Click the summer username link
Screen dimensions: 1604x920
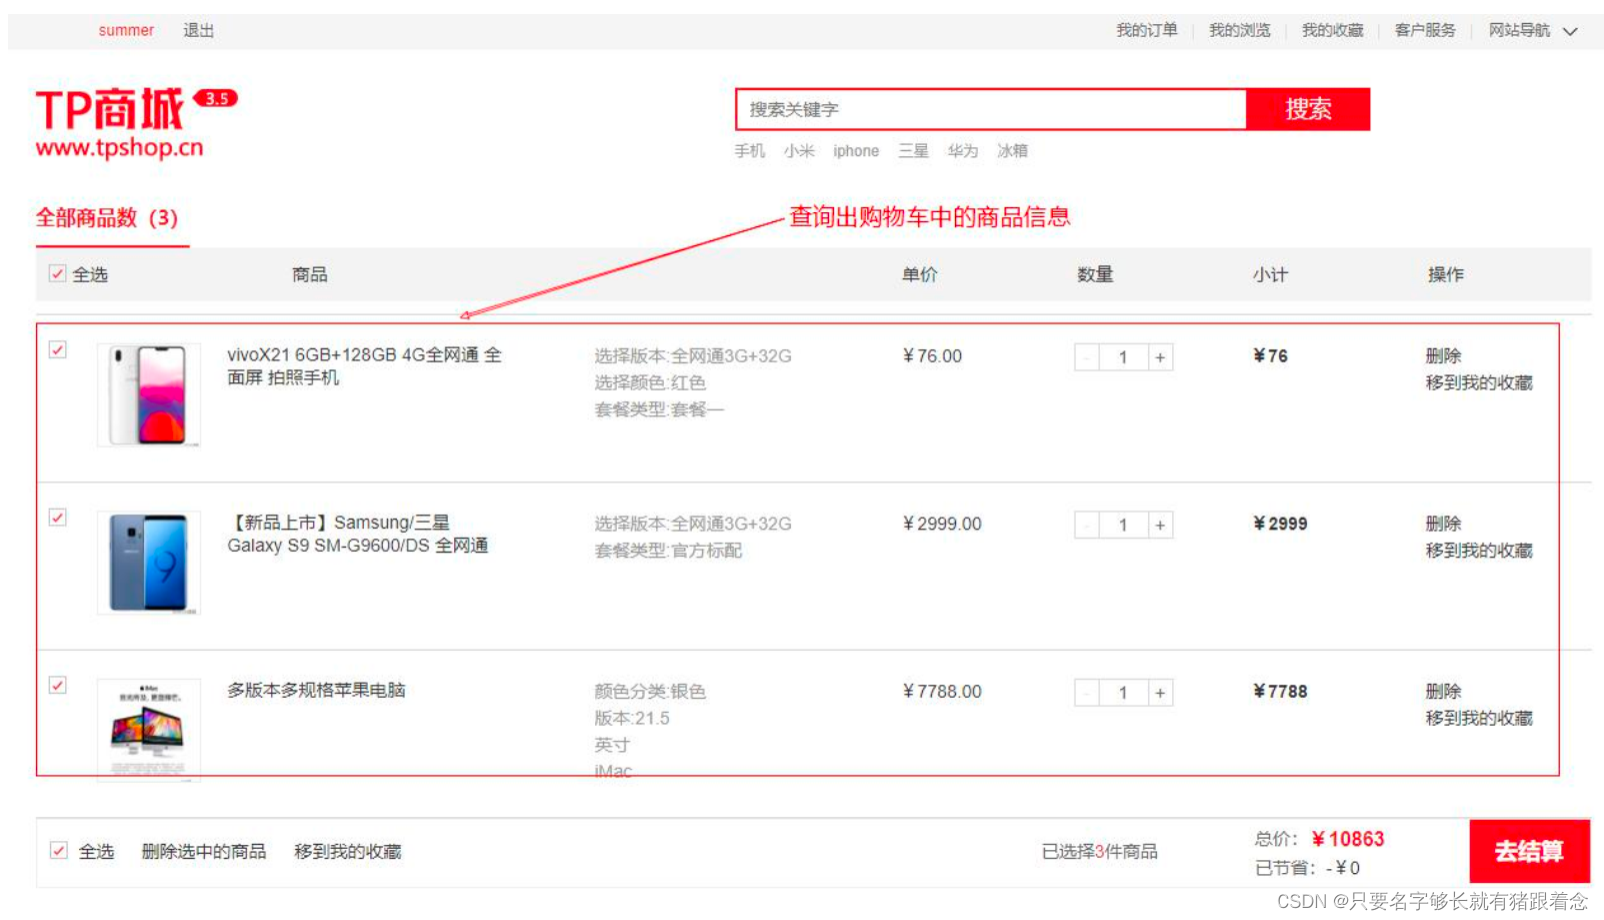point(126,31)
